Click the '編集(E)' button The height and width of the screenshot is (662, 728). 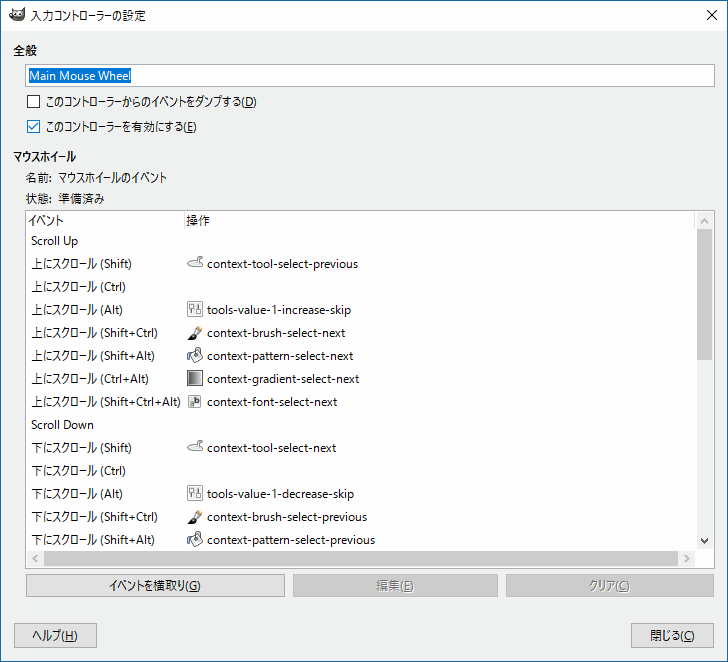[x=395, y=585]
